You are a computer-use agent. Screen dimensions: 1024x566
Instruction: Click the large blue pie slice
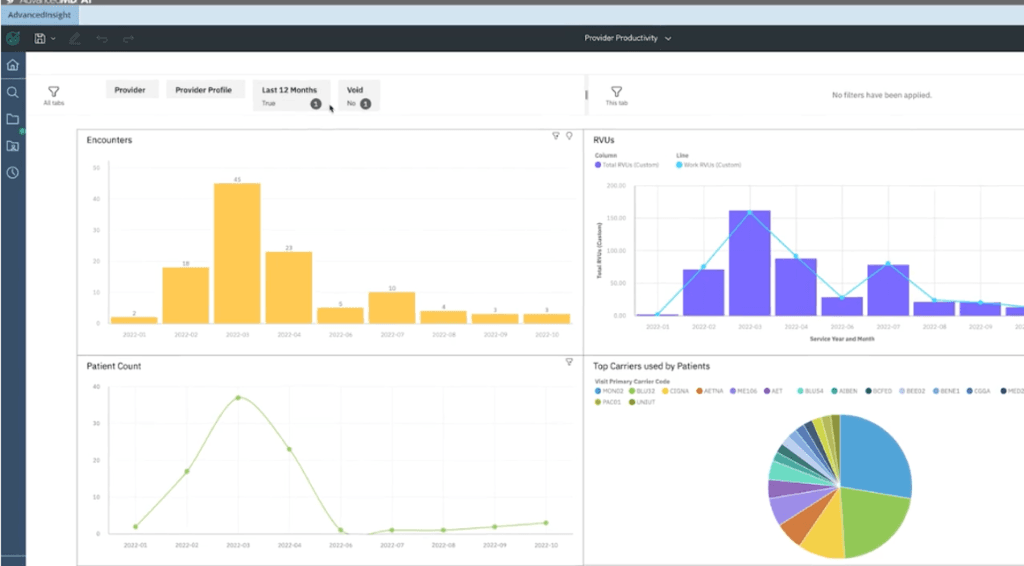[x=875, y=457]
